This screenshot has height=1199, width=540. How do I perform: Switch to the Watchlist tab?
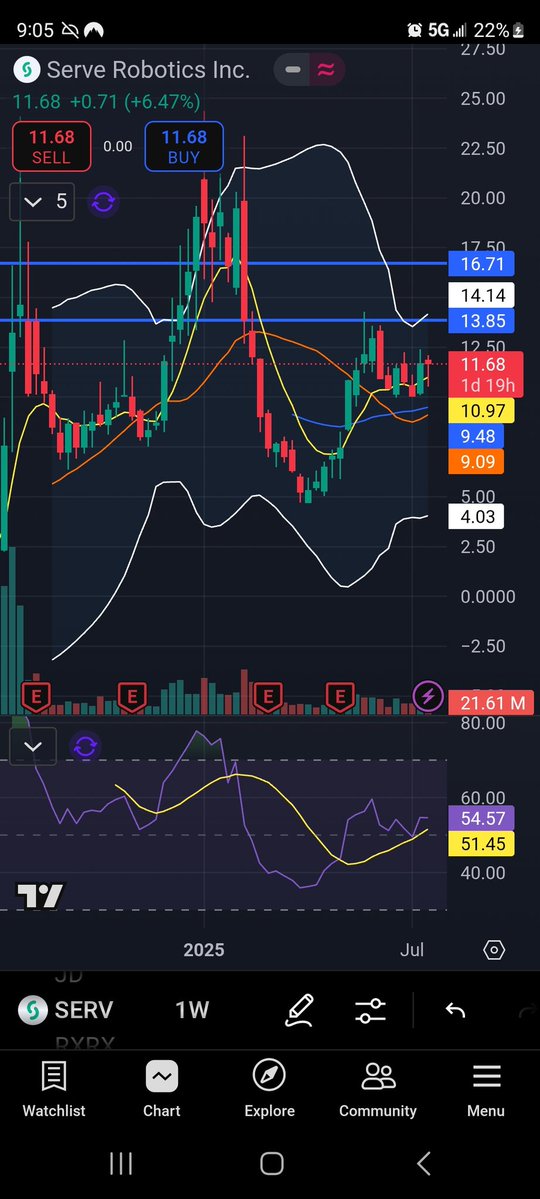click(x=54, y=1090)
